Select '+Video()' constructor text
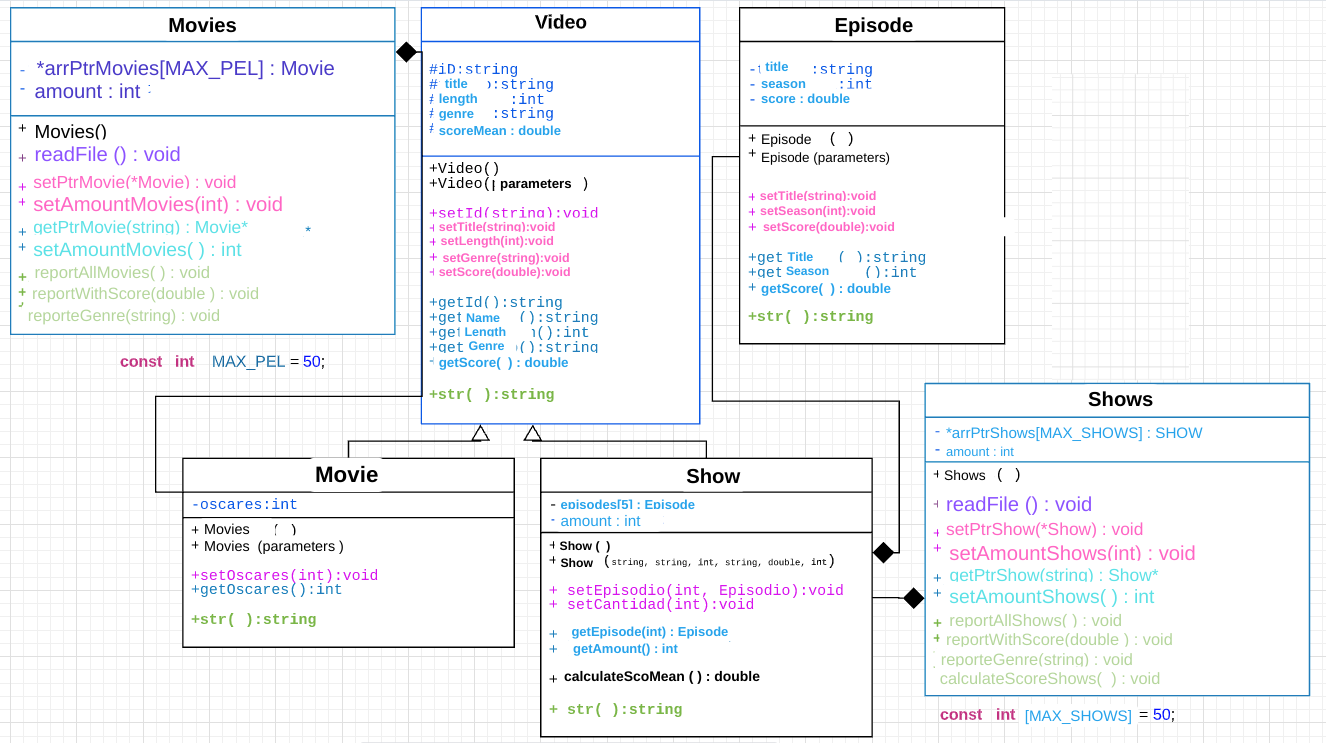This screenshot has width=1326, height=743. (464, 168)
